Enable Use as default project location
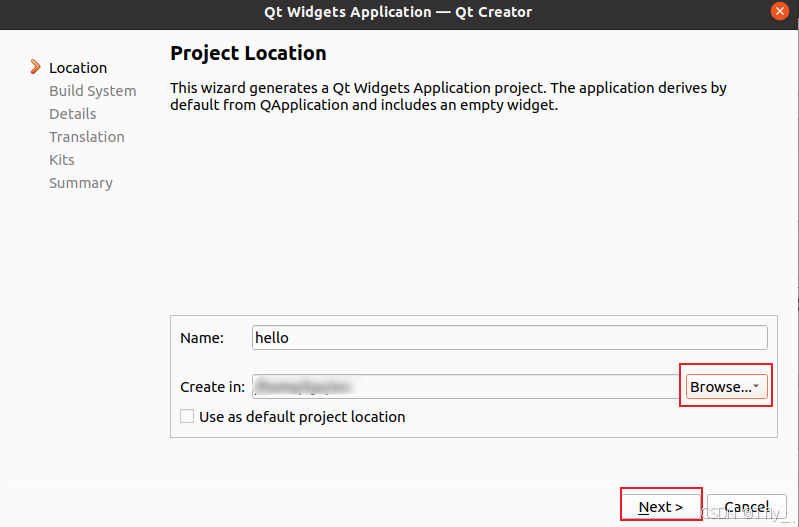The height and width of the screenshot is (527, 799). pos(187,416)
